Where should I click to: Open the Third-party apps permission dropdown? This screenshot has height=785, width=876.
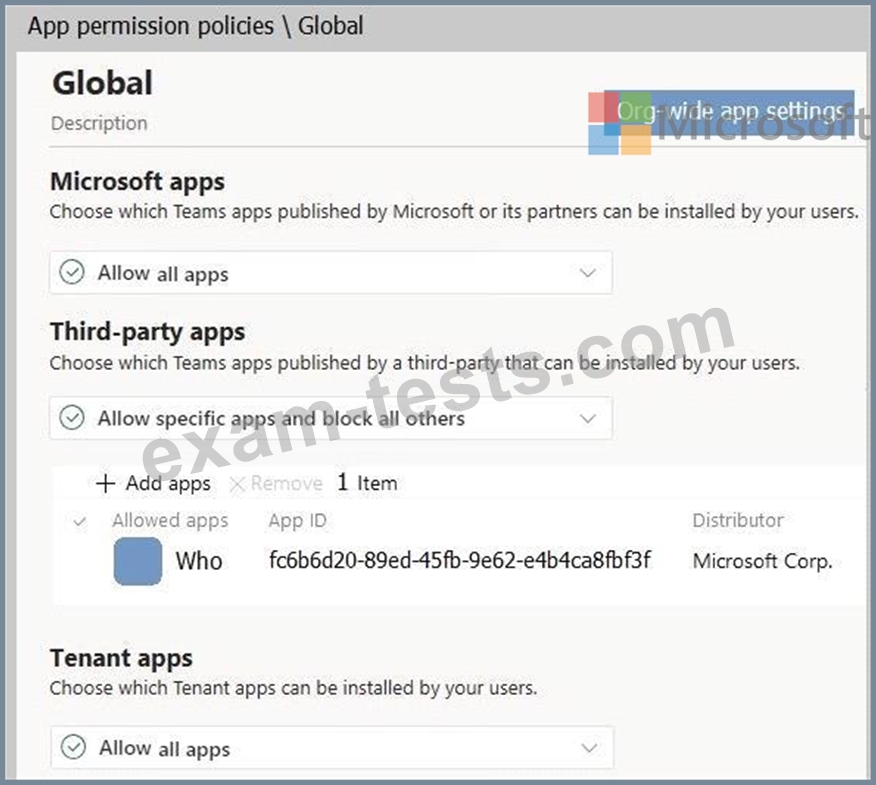(331, 418)
